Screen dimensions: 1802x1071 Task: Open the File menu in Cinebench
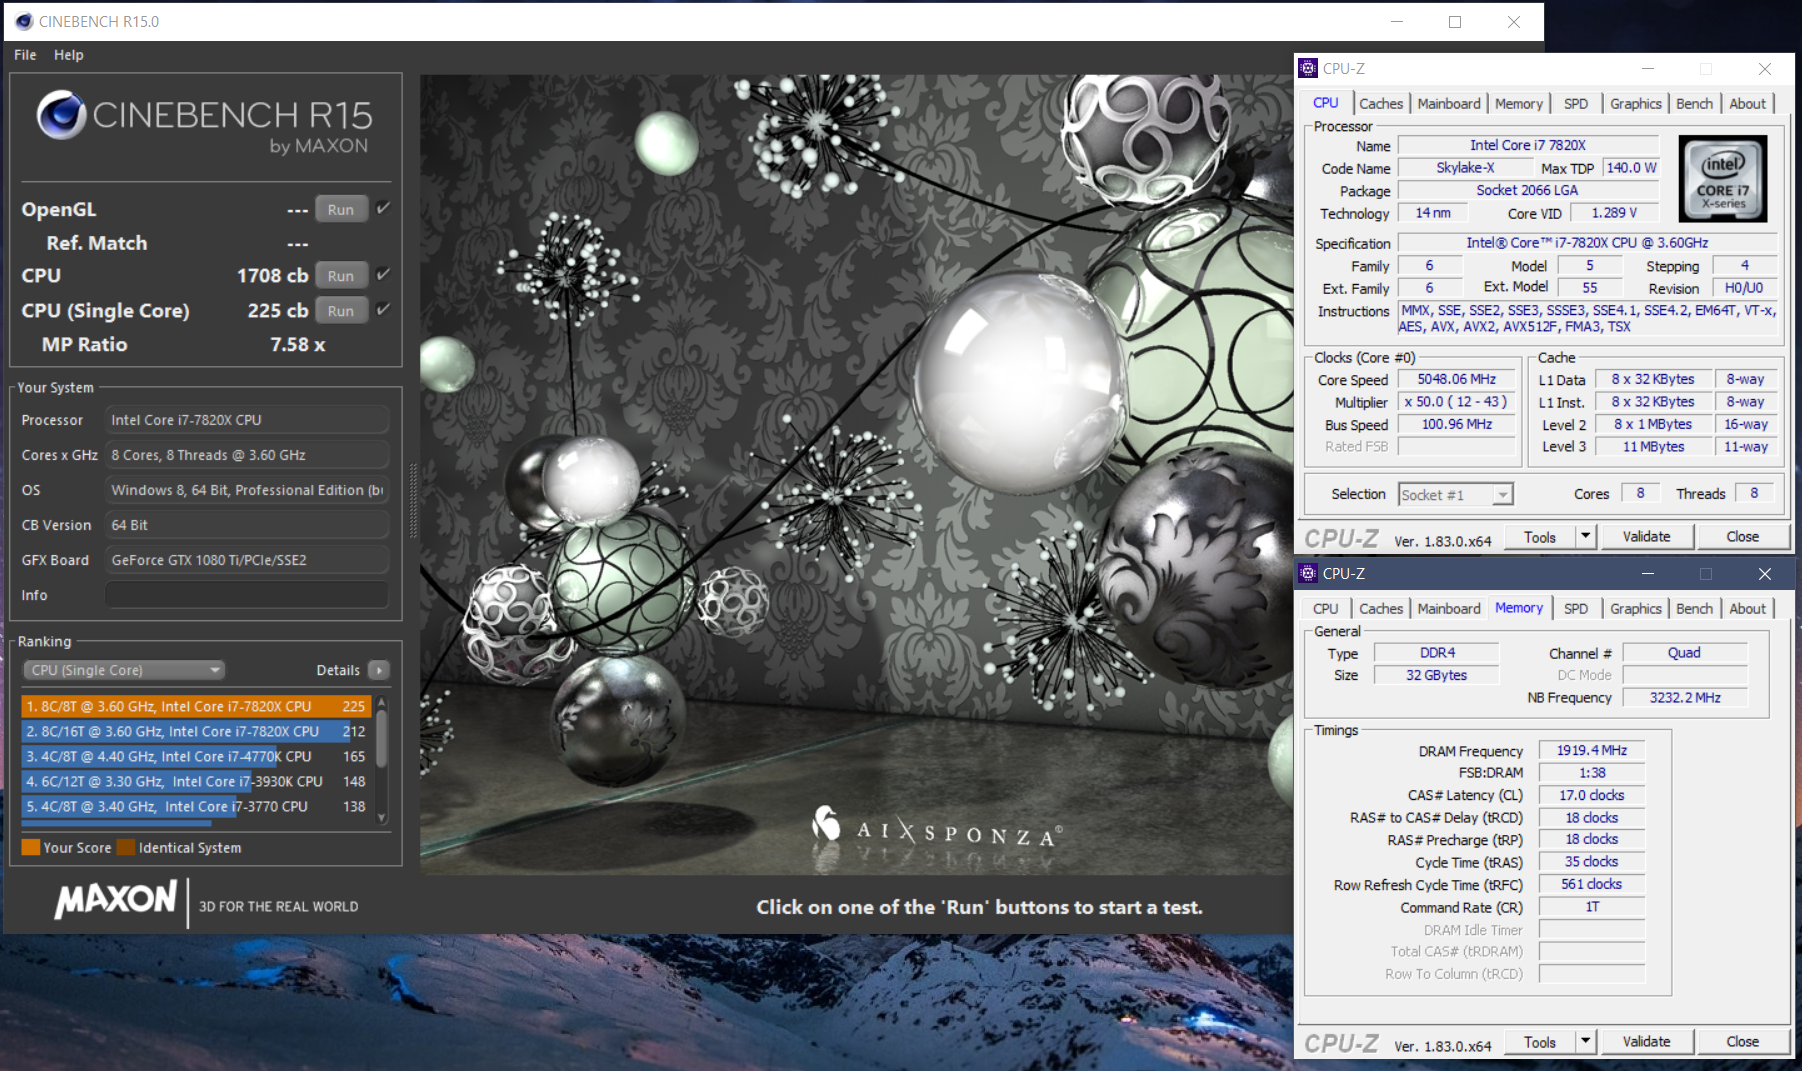[x=25, y=55]
